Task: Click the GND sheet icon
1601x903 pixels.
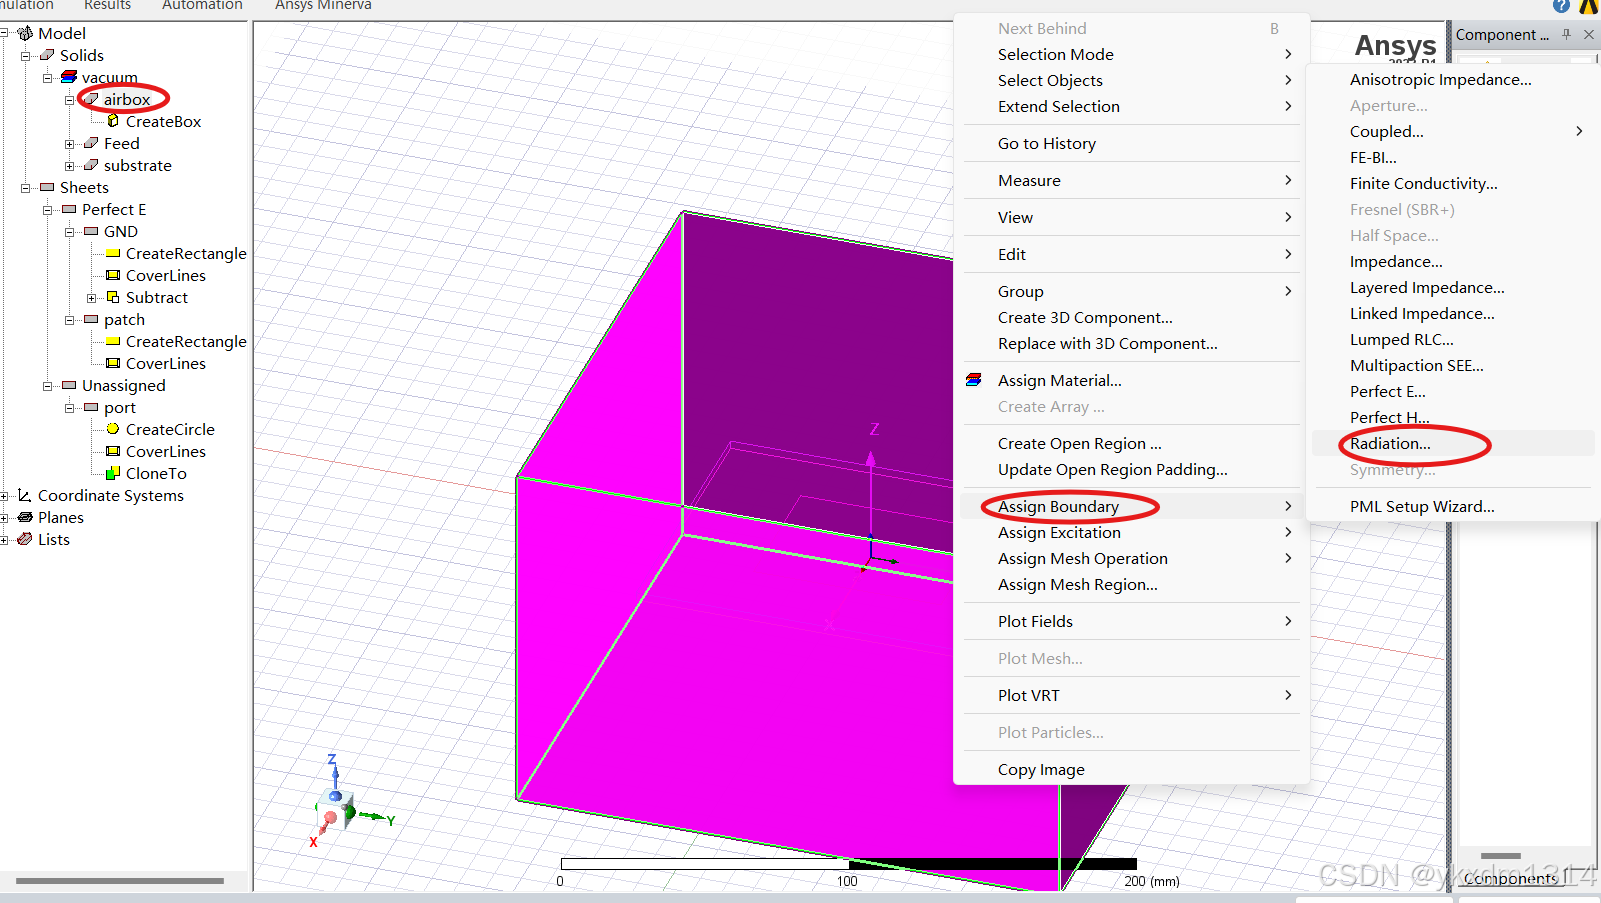Action: 91,231
